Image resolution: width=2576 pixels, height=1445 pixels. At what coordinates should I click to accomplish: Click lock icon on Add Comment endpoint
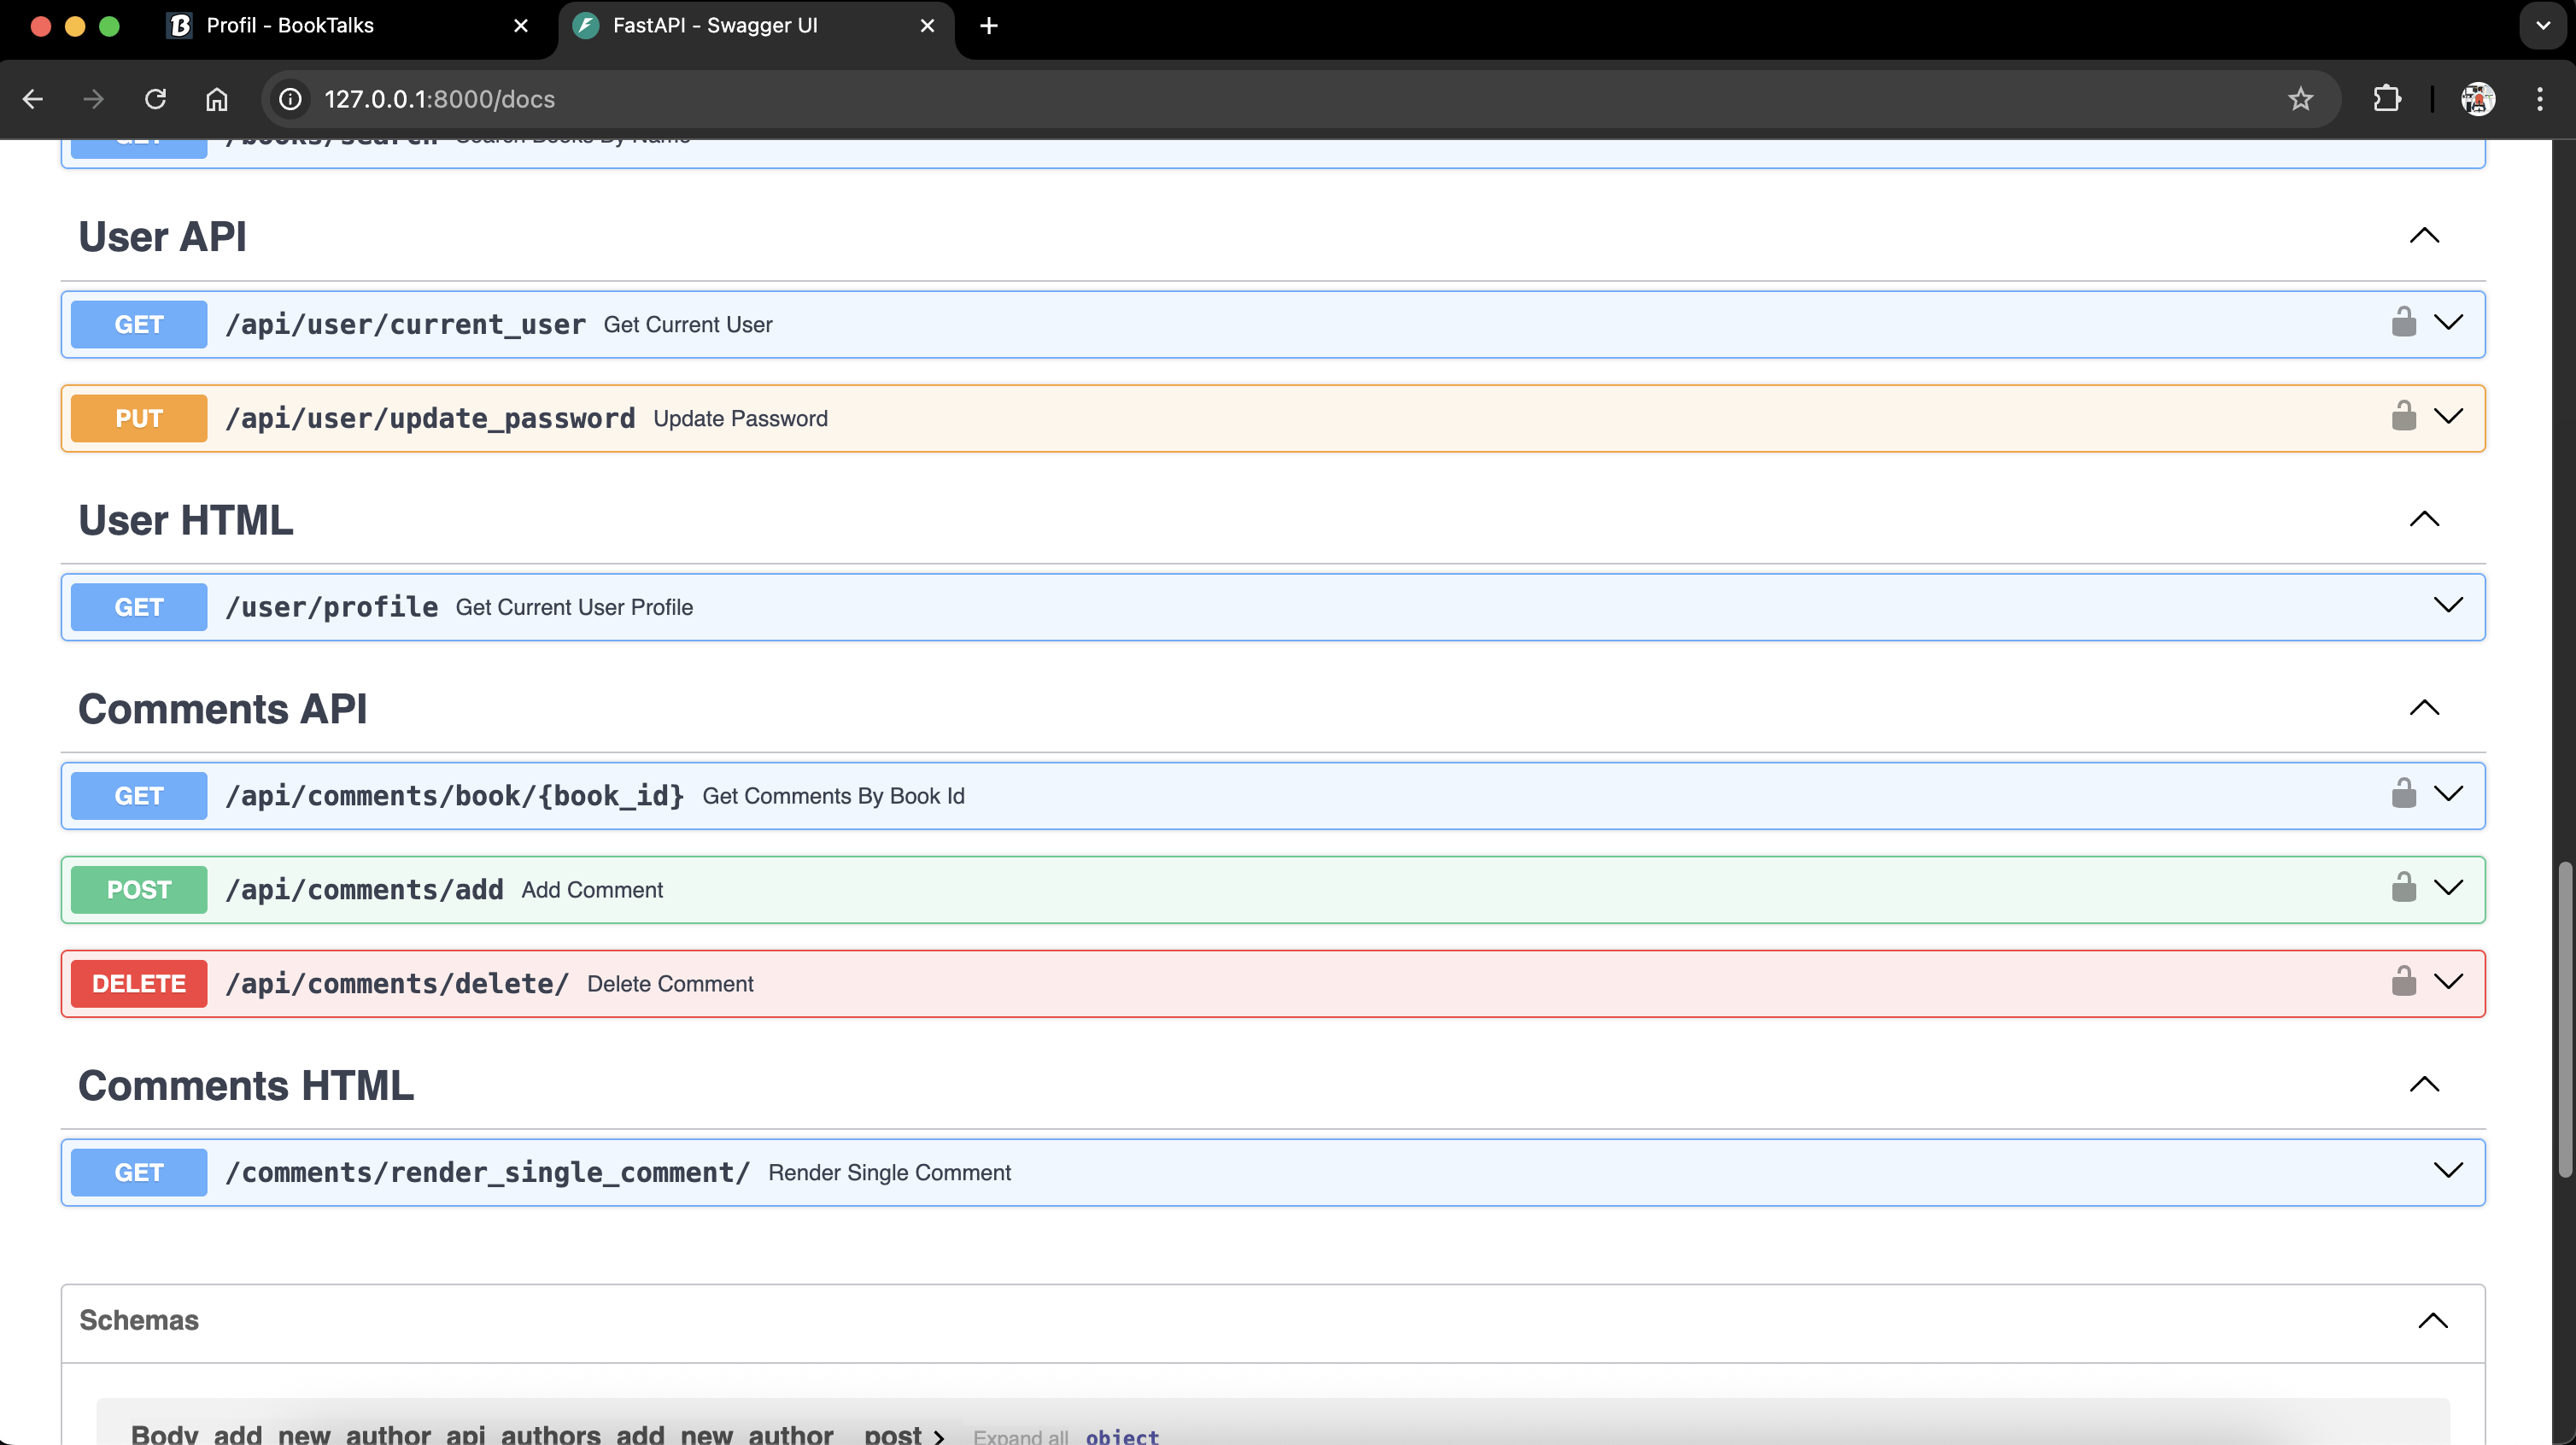pyautogui.click(x=2403, y=888)
